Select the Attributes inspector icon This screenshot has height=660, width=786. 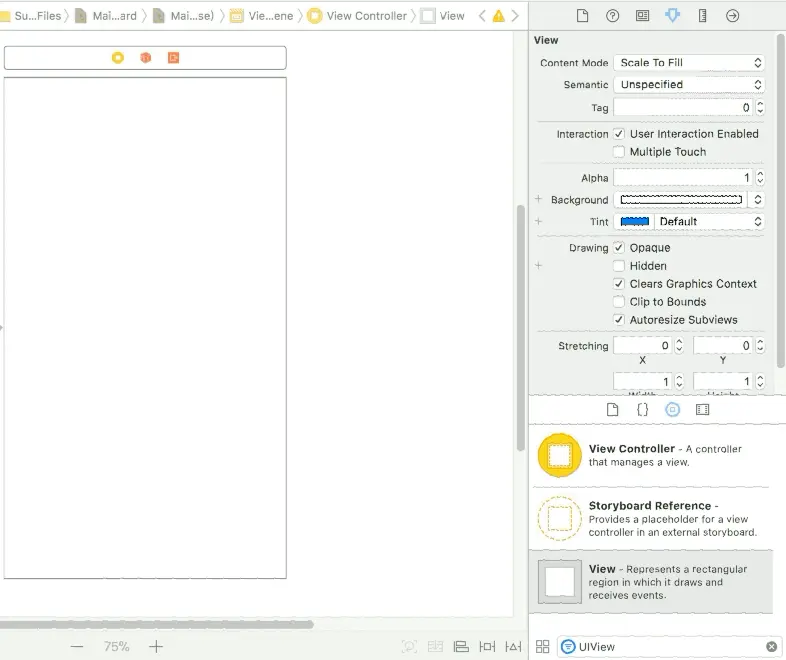click(x=672, y=16)
